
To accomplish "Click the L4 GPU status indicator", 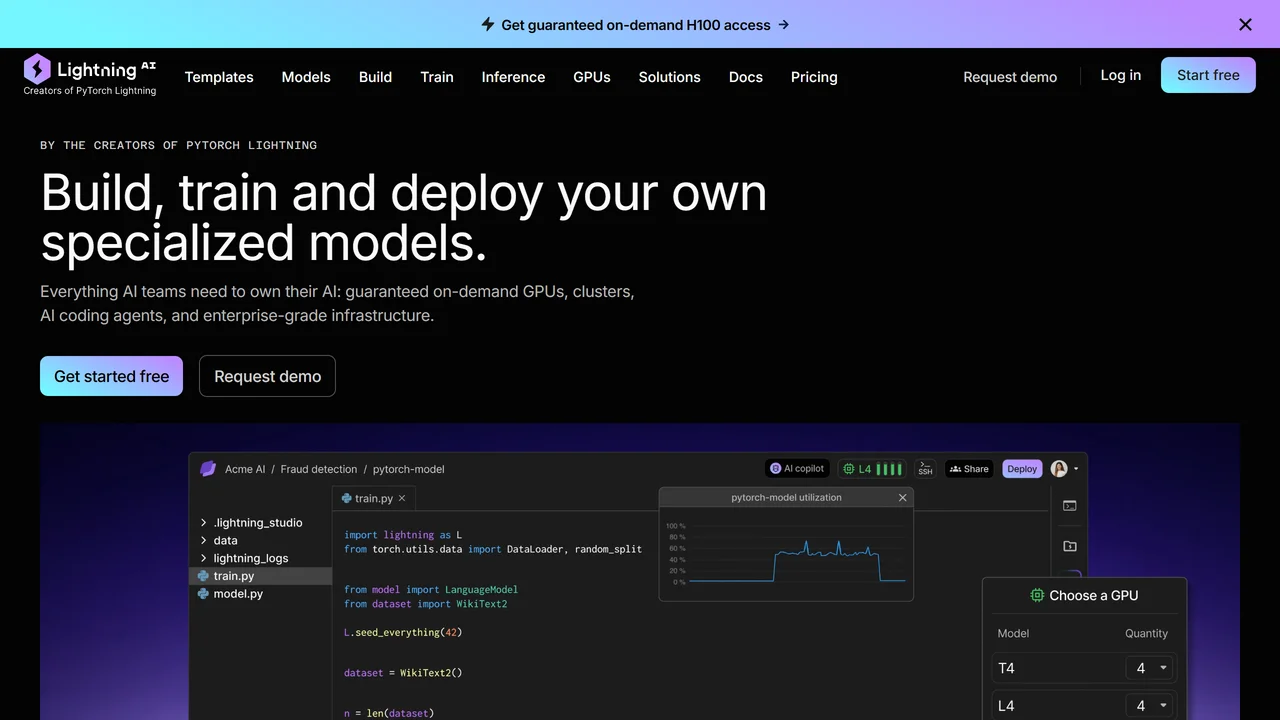I will click(x=872, y=468).
